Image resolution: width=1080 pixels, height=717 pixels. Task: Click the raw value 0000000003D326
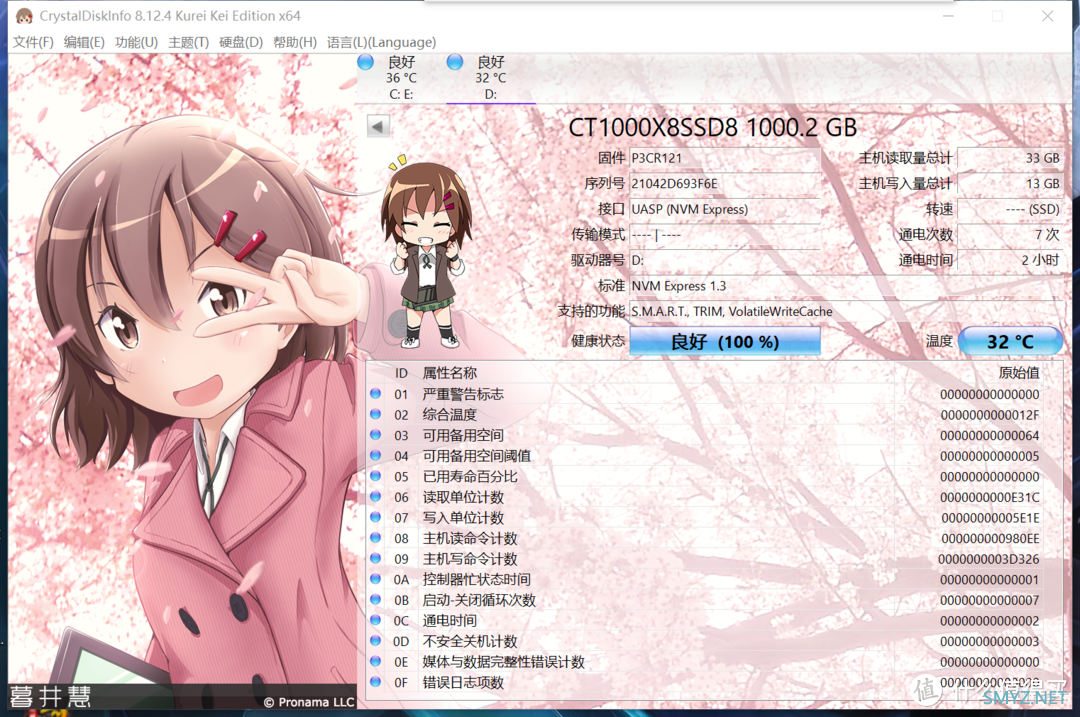point(989,559)
